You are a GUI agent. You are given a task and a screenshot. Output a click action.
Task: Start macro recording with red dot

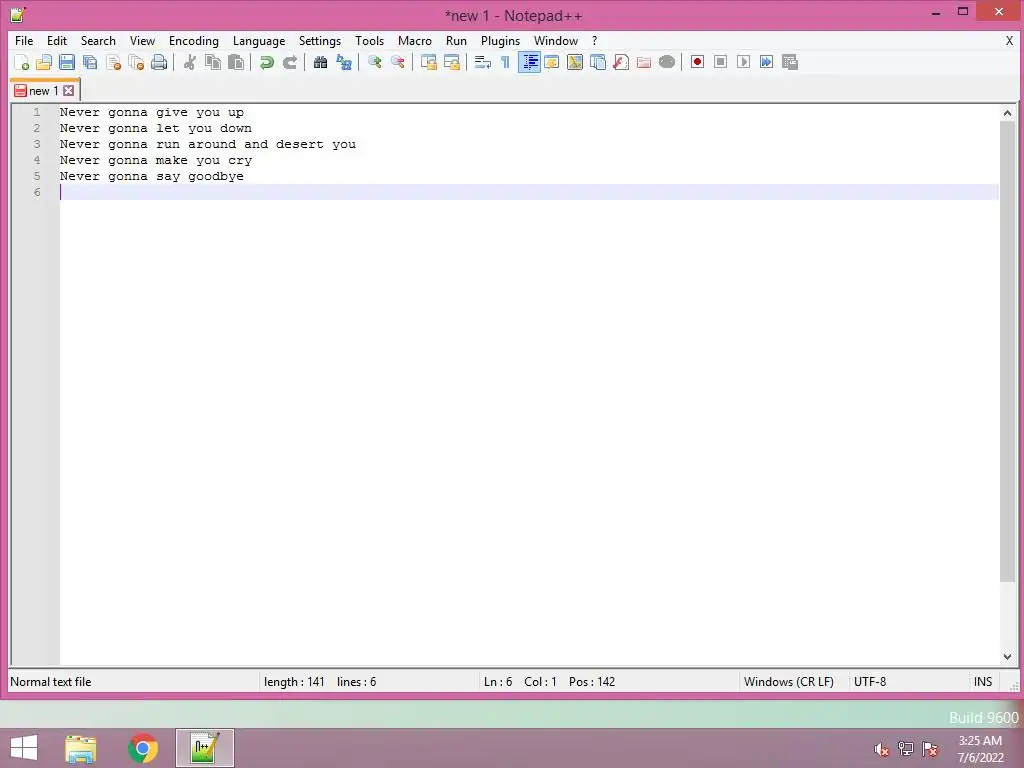point(697,62)
